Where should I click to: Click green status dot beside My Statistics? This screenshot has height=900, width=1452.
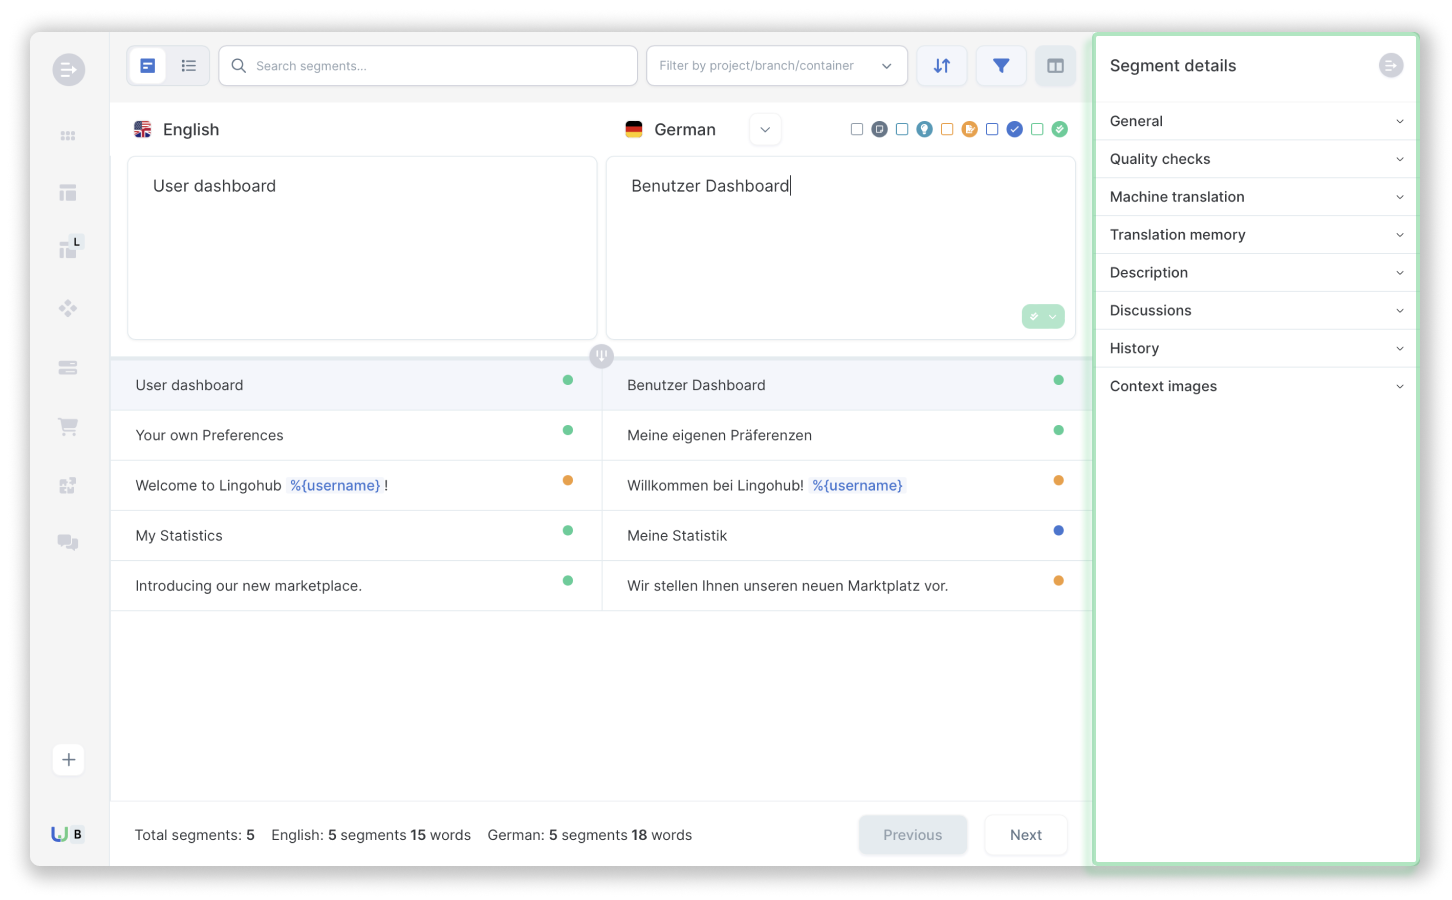click(x=568, y=530)
